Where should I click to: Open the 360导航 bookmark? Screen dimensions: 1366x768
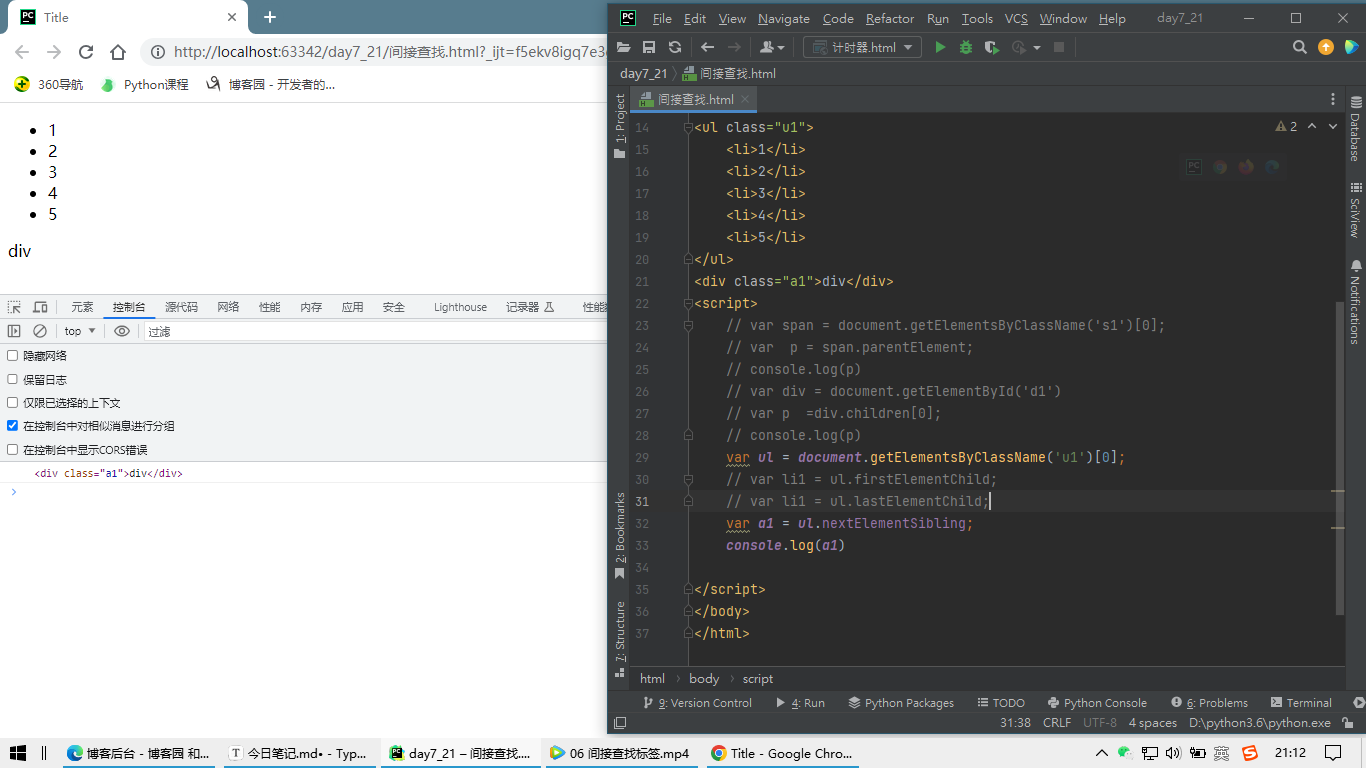click(x=50, y=85)
